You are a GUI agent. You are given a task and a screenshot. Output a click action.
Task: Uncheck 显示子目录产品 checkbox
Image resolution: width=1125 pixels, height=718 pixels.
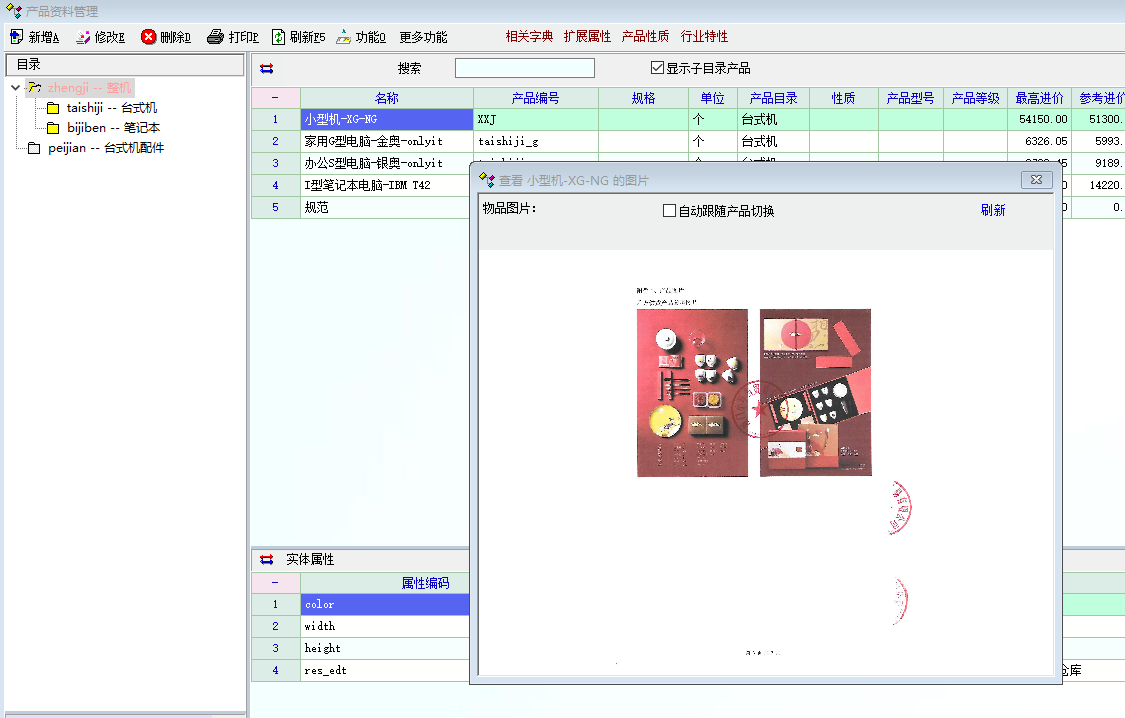pos(657,68)
